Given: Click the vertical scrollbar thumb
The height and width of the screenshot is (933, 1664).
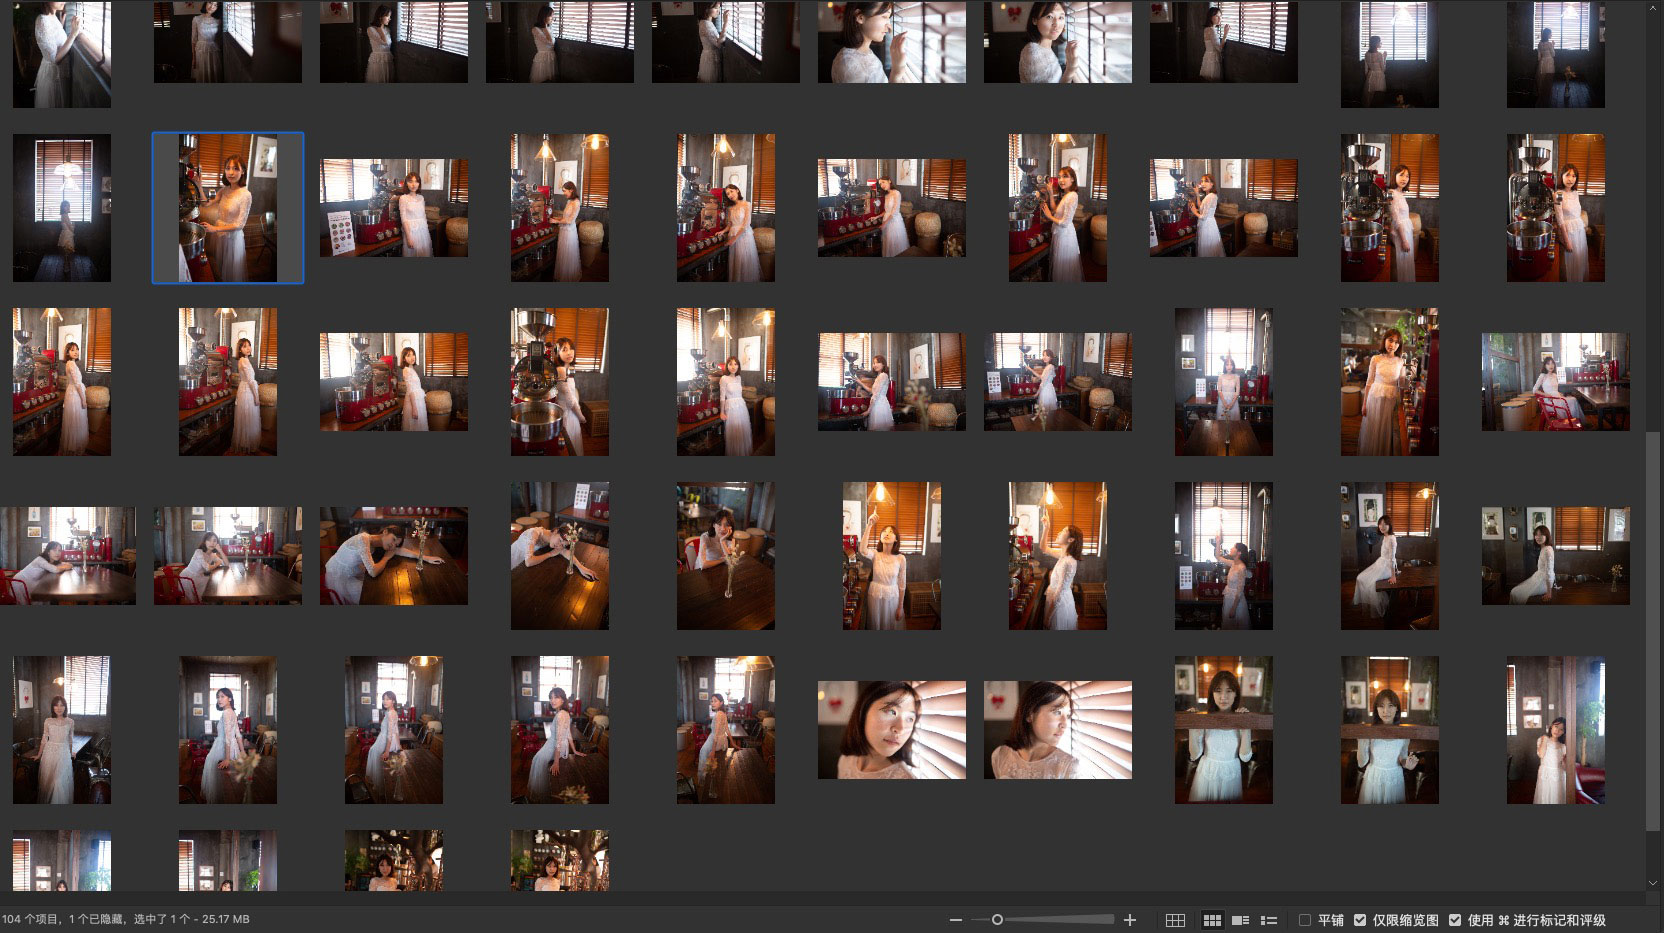Looking at the screenshot, I should (x=1653, y=630).
